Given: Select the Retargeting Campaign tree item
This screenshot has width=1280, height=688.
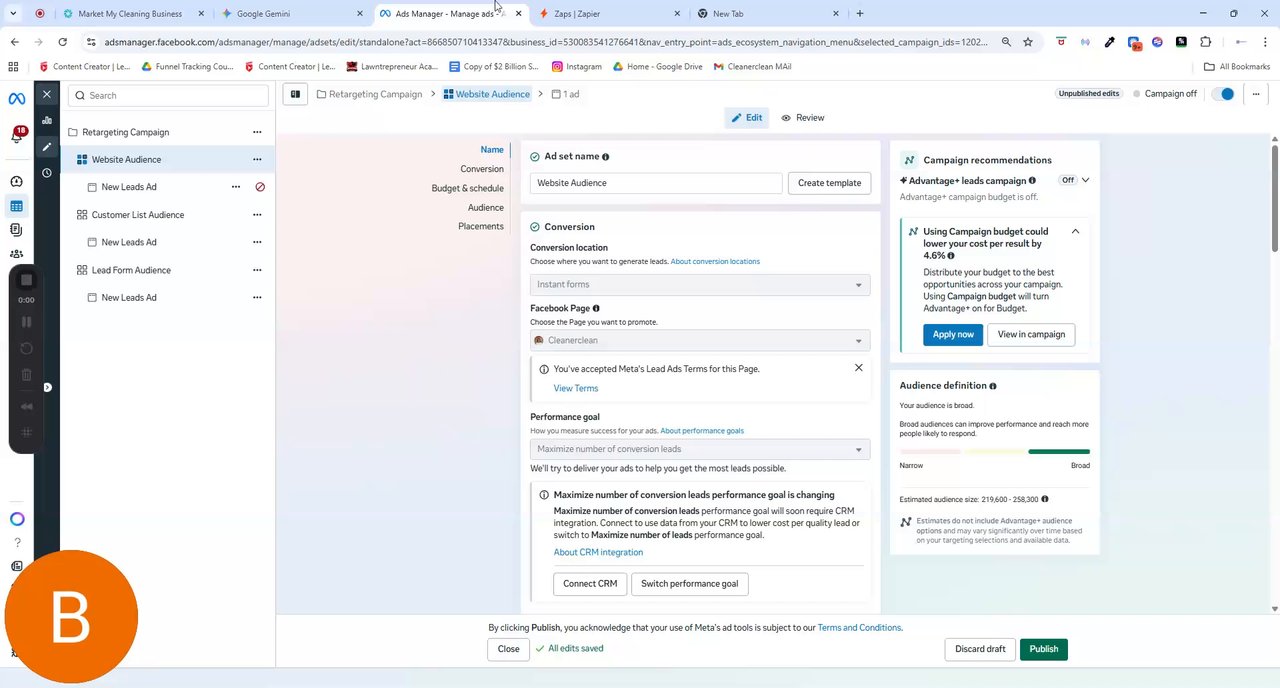Looking at the screenshot, I should coord(125,132).
